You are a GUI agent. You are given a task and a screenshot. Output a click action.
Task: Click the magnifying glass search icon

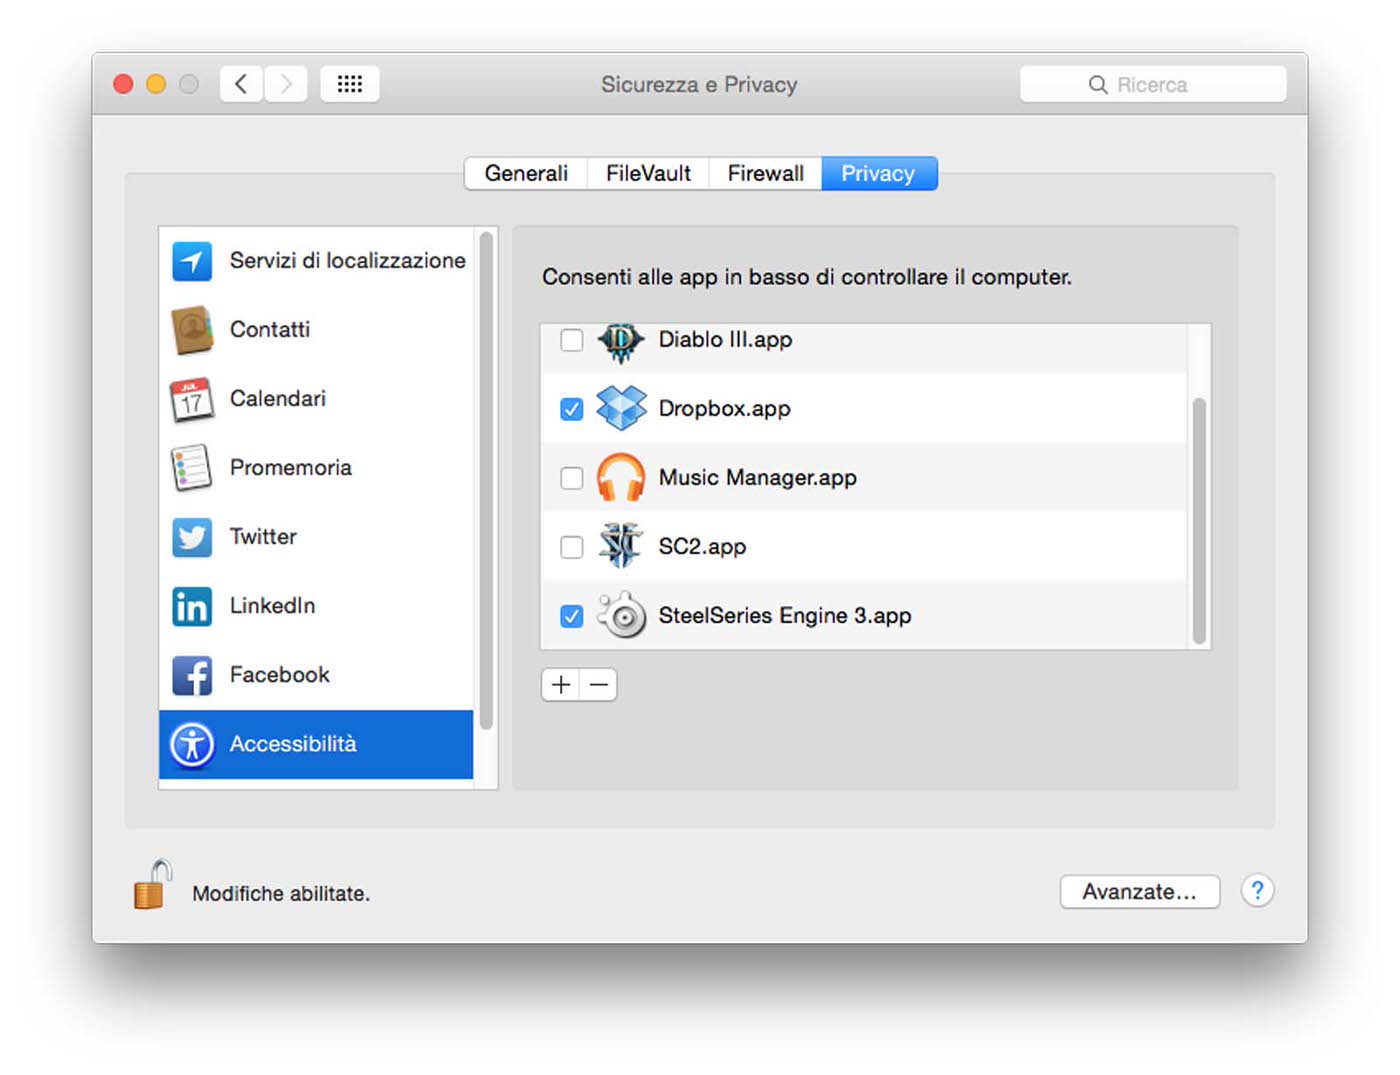click(1098, 85)
